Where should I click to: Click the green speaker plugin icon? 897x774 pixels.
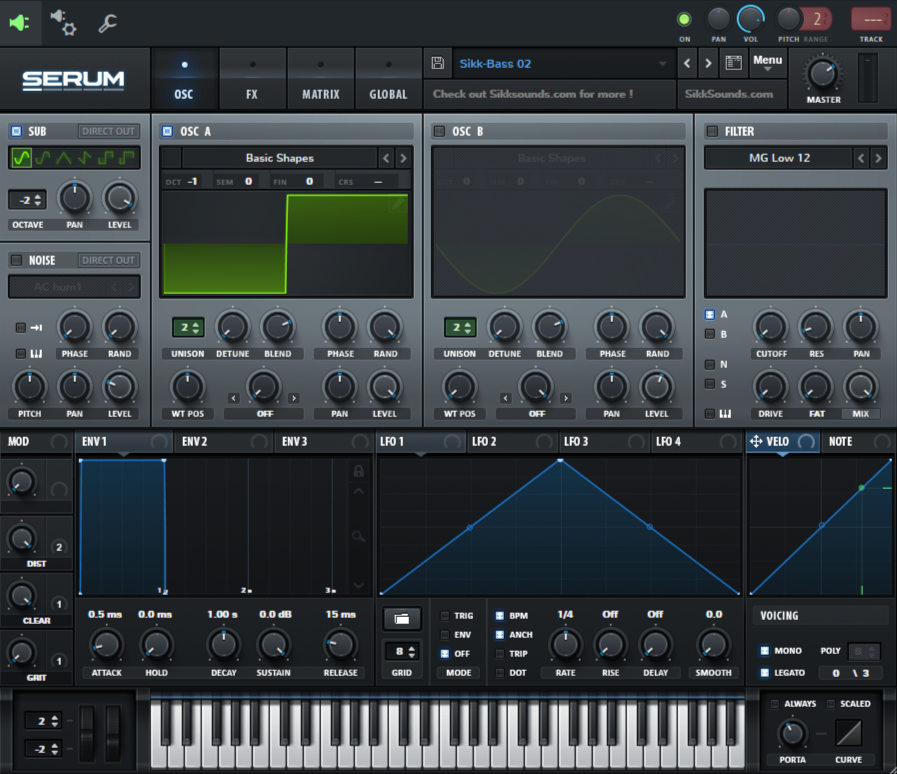tap(19, 23)
